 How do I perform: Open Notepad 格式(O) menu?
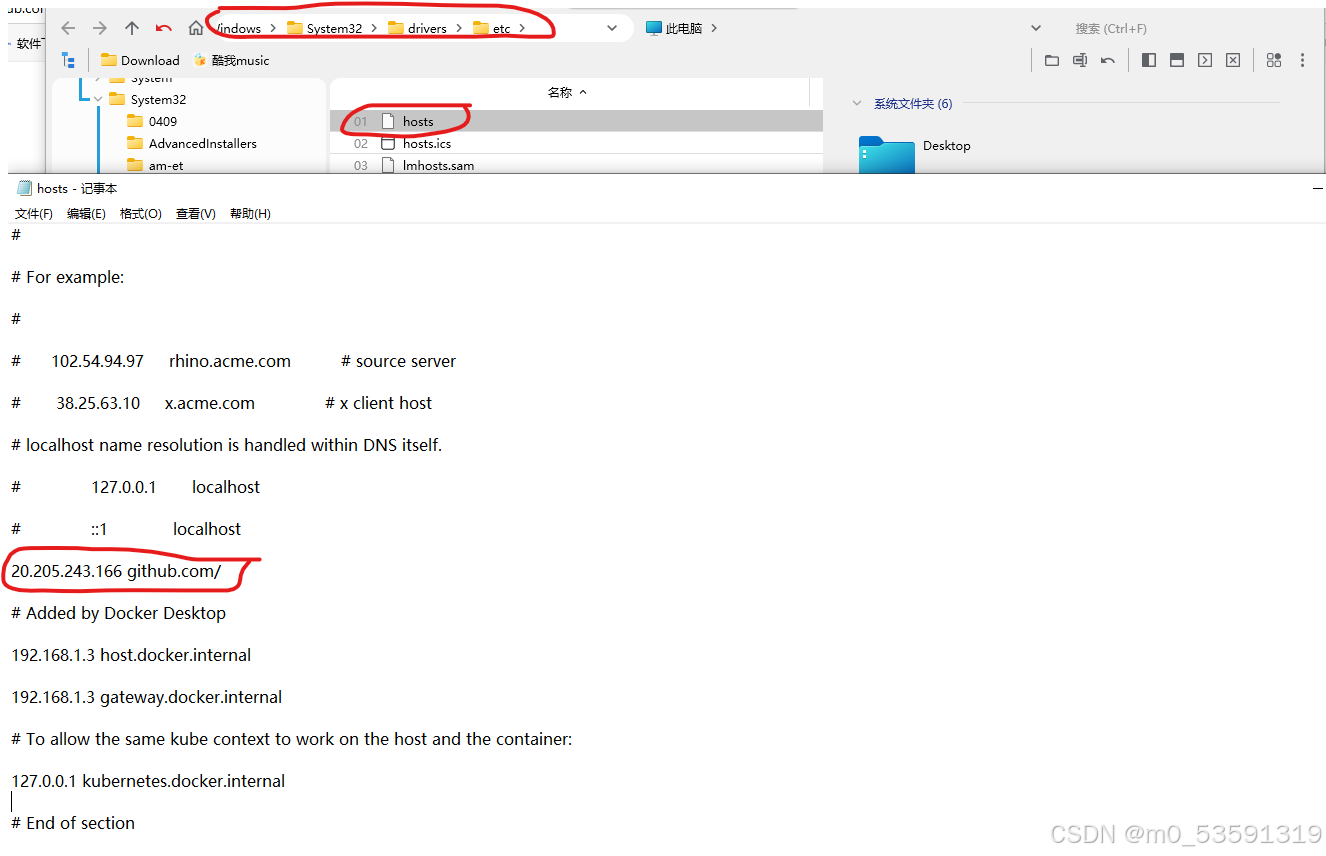140,214
